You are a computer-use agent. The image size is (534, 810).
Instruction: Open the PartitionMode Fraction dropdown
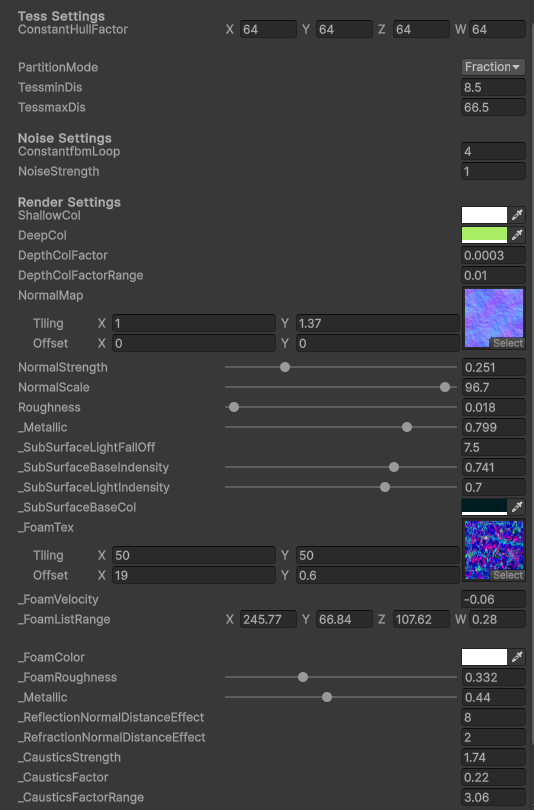[x=493, y=67]
